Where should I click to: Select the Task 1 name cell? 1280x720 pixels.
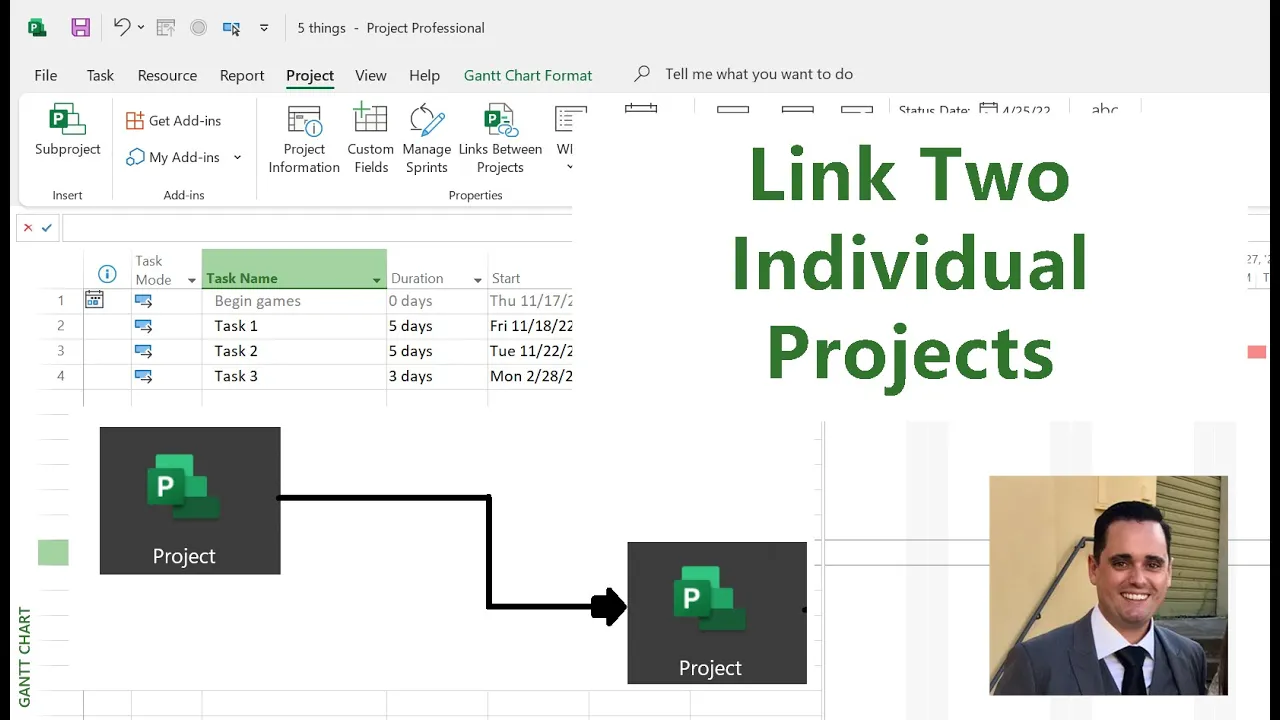coord(294,326)
